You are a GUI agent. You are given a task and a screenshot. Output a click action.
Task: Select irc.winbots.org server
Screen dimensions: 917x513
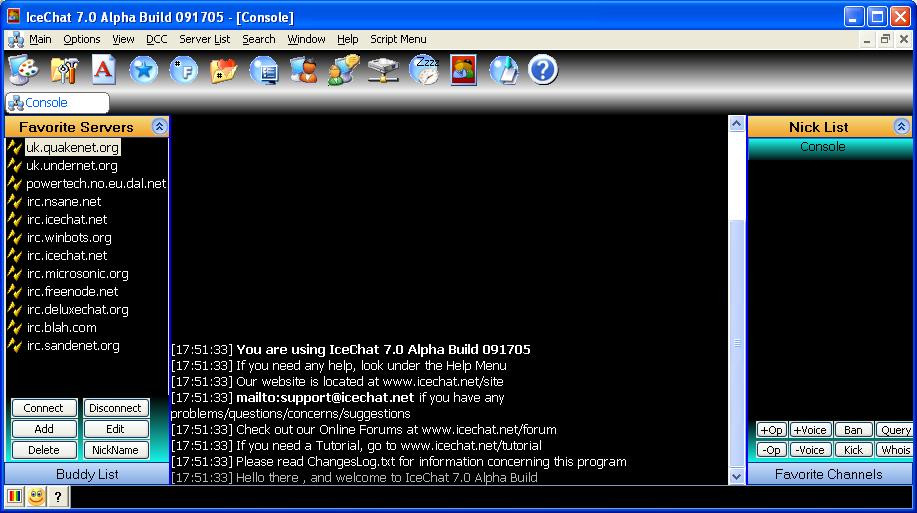tap(69, 237)
